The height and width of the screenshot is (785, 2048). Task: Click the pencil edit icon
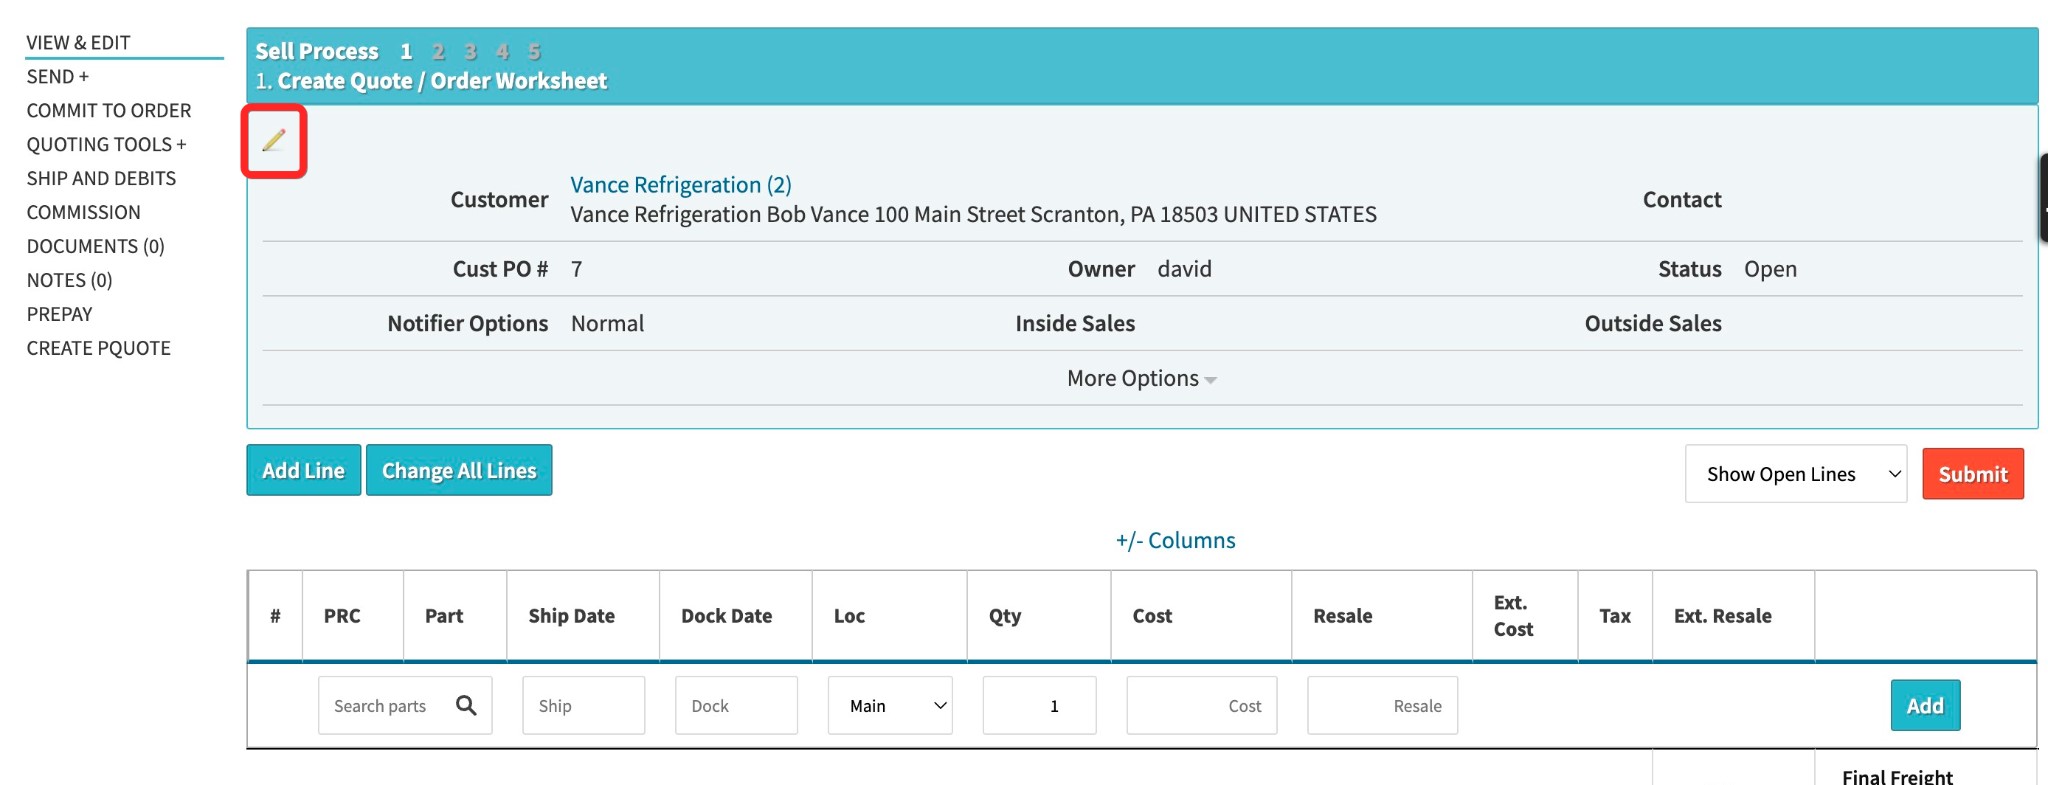[274, 141]
